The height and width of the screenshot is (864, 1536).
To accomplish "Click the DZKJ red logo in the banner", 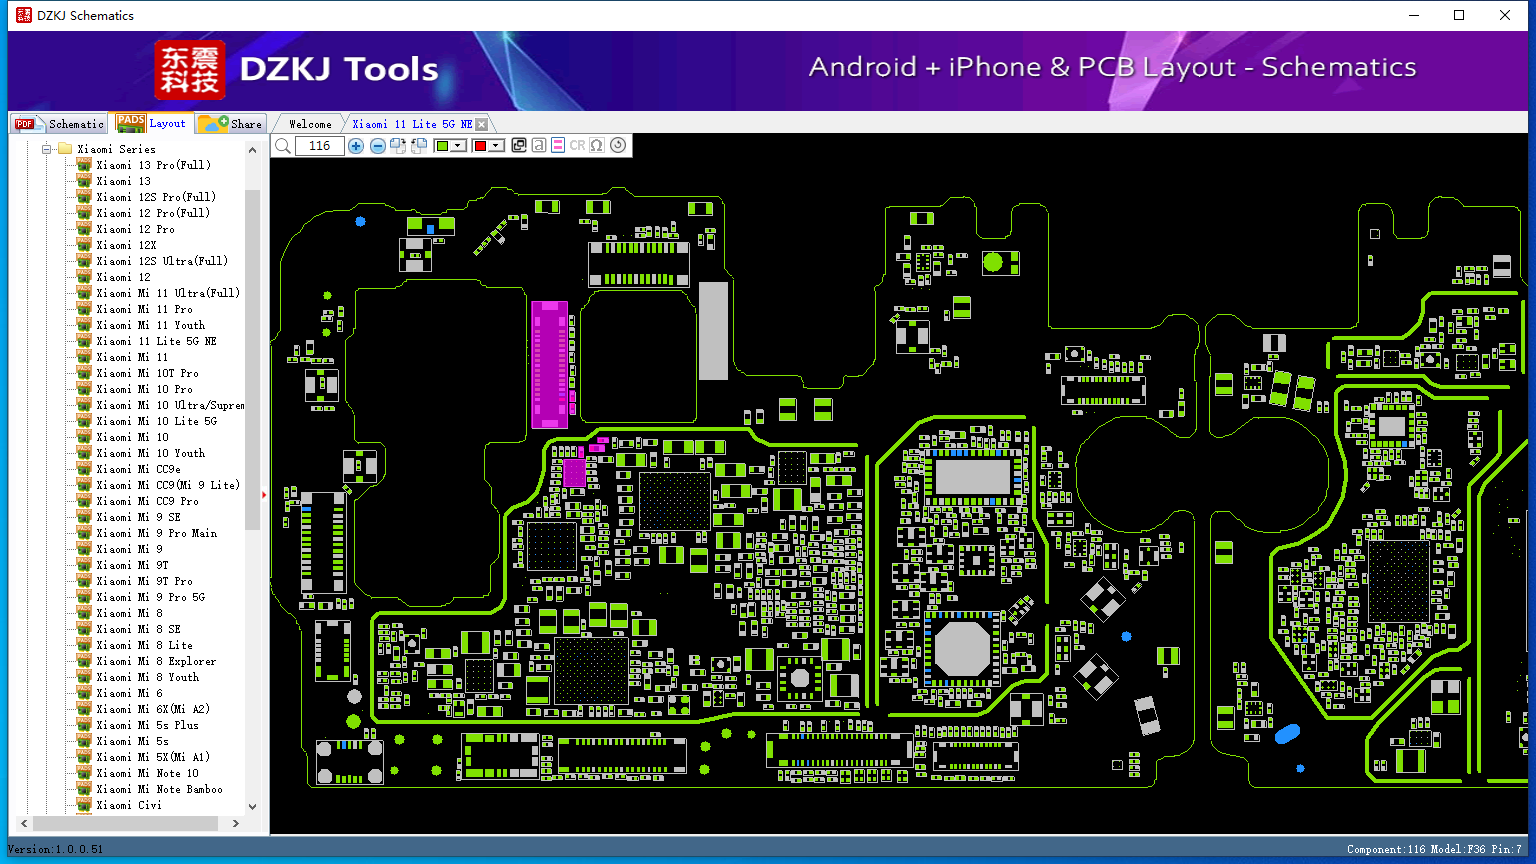I will click(x=189, y=70).
